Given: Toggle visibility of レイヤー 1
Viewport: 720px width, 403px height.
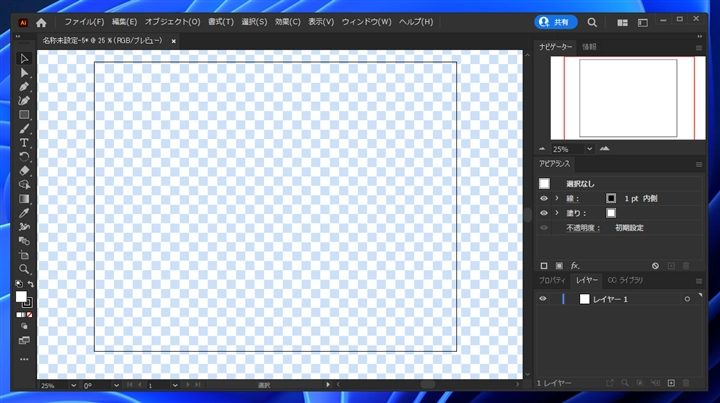Looking at the screenshot, I should click(543, 299).
